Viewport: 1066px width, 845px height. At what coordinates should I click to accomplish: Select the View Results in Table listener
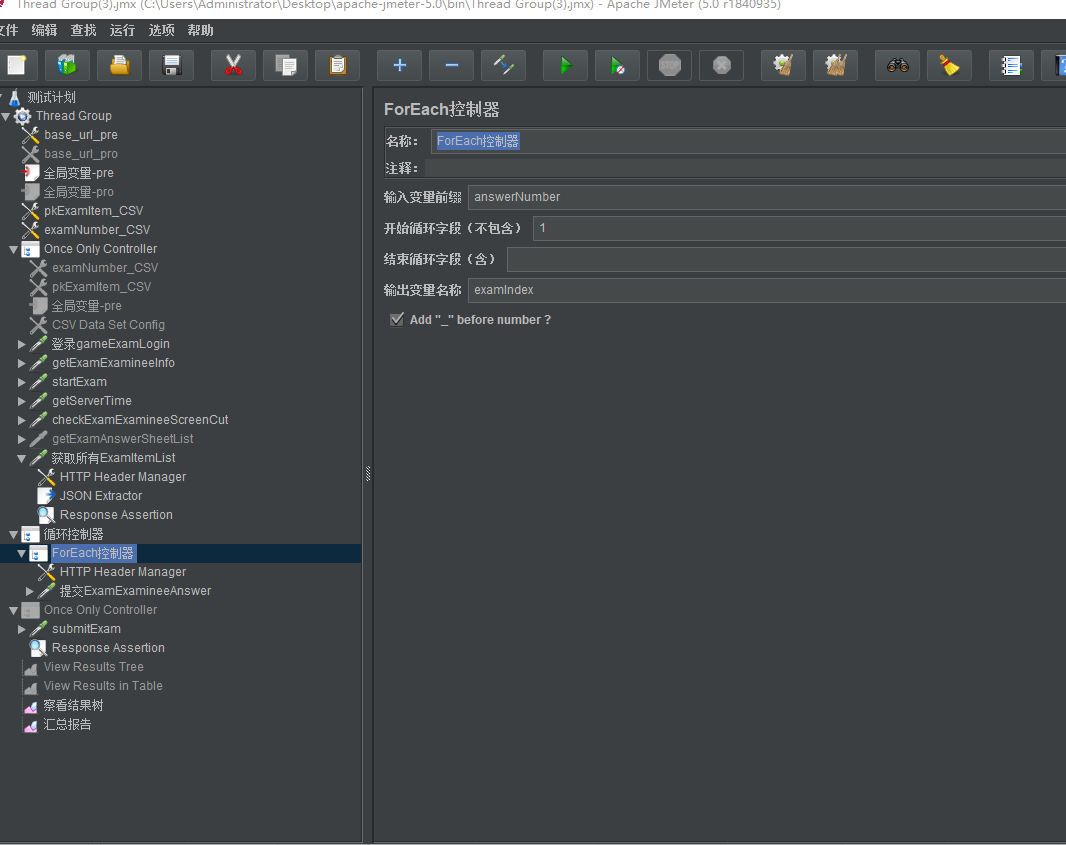pos(103,687)
